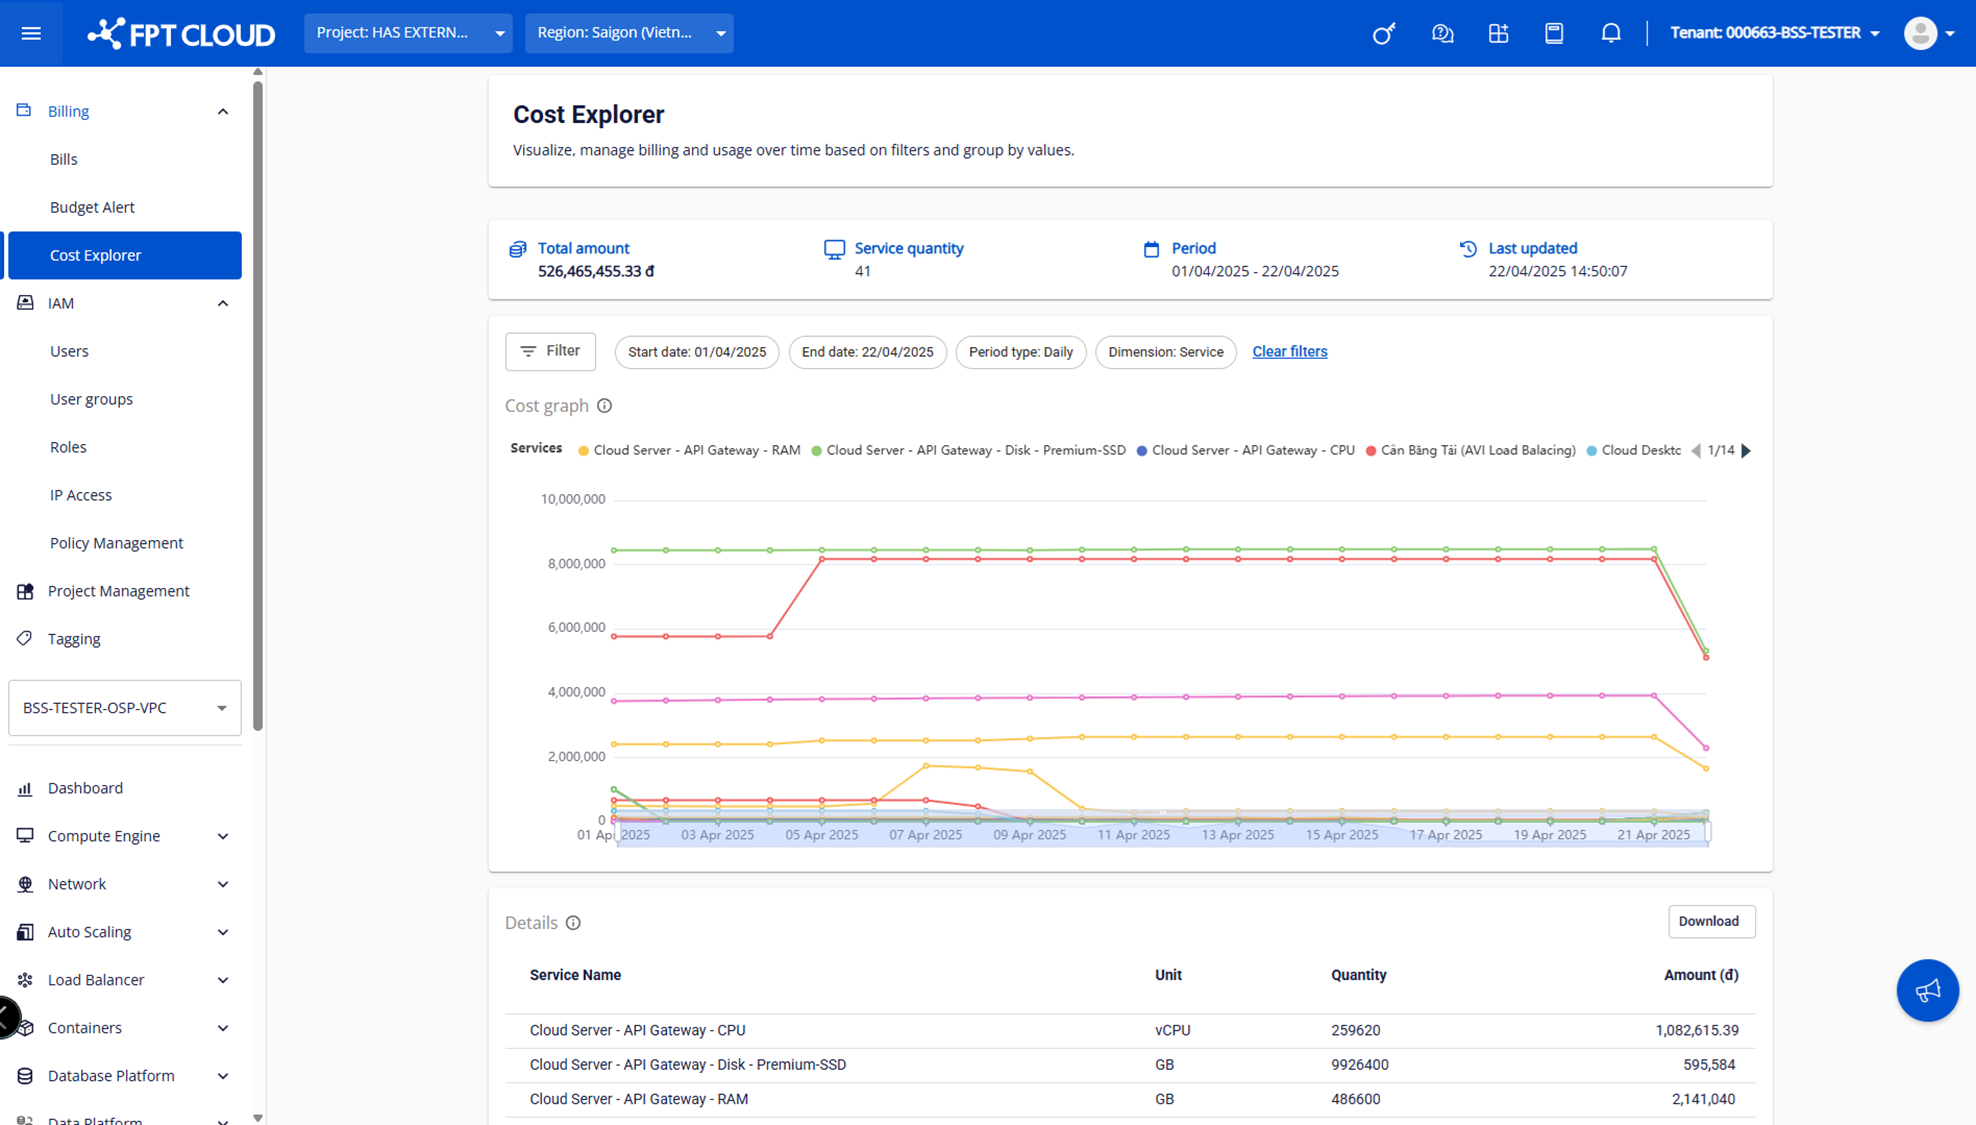Click the megaphone announcement floating button

coord(1927,990)
